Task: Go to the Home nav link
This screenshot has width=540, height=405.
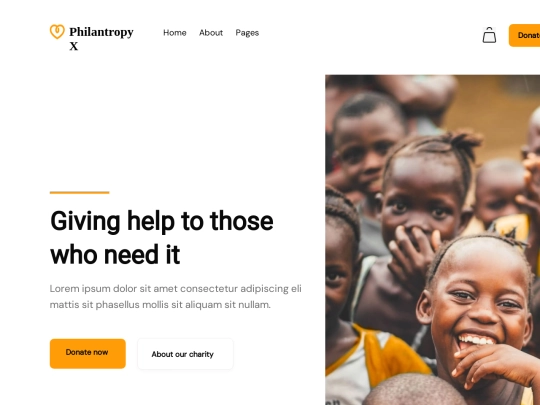Action: 175,33
